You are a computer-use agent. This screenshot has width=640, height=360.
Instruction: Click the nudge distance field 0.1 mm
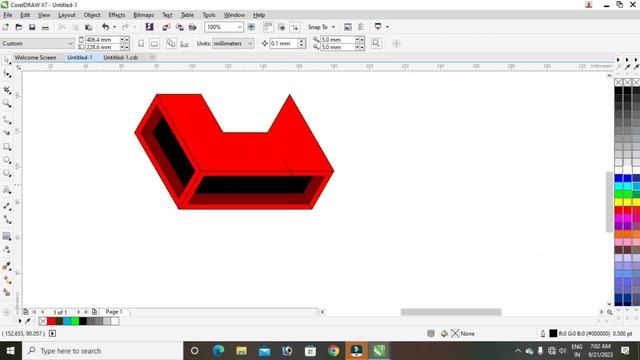tap(283, 43)
